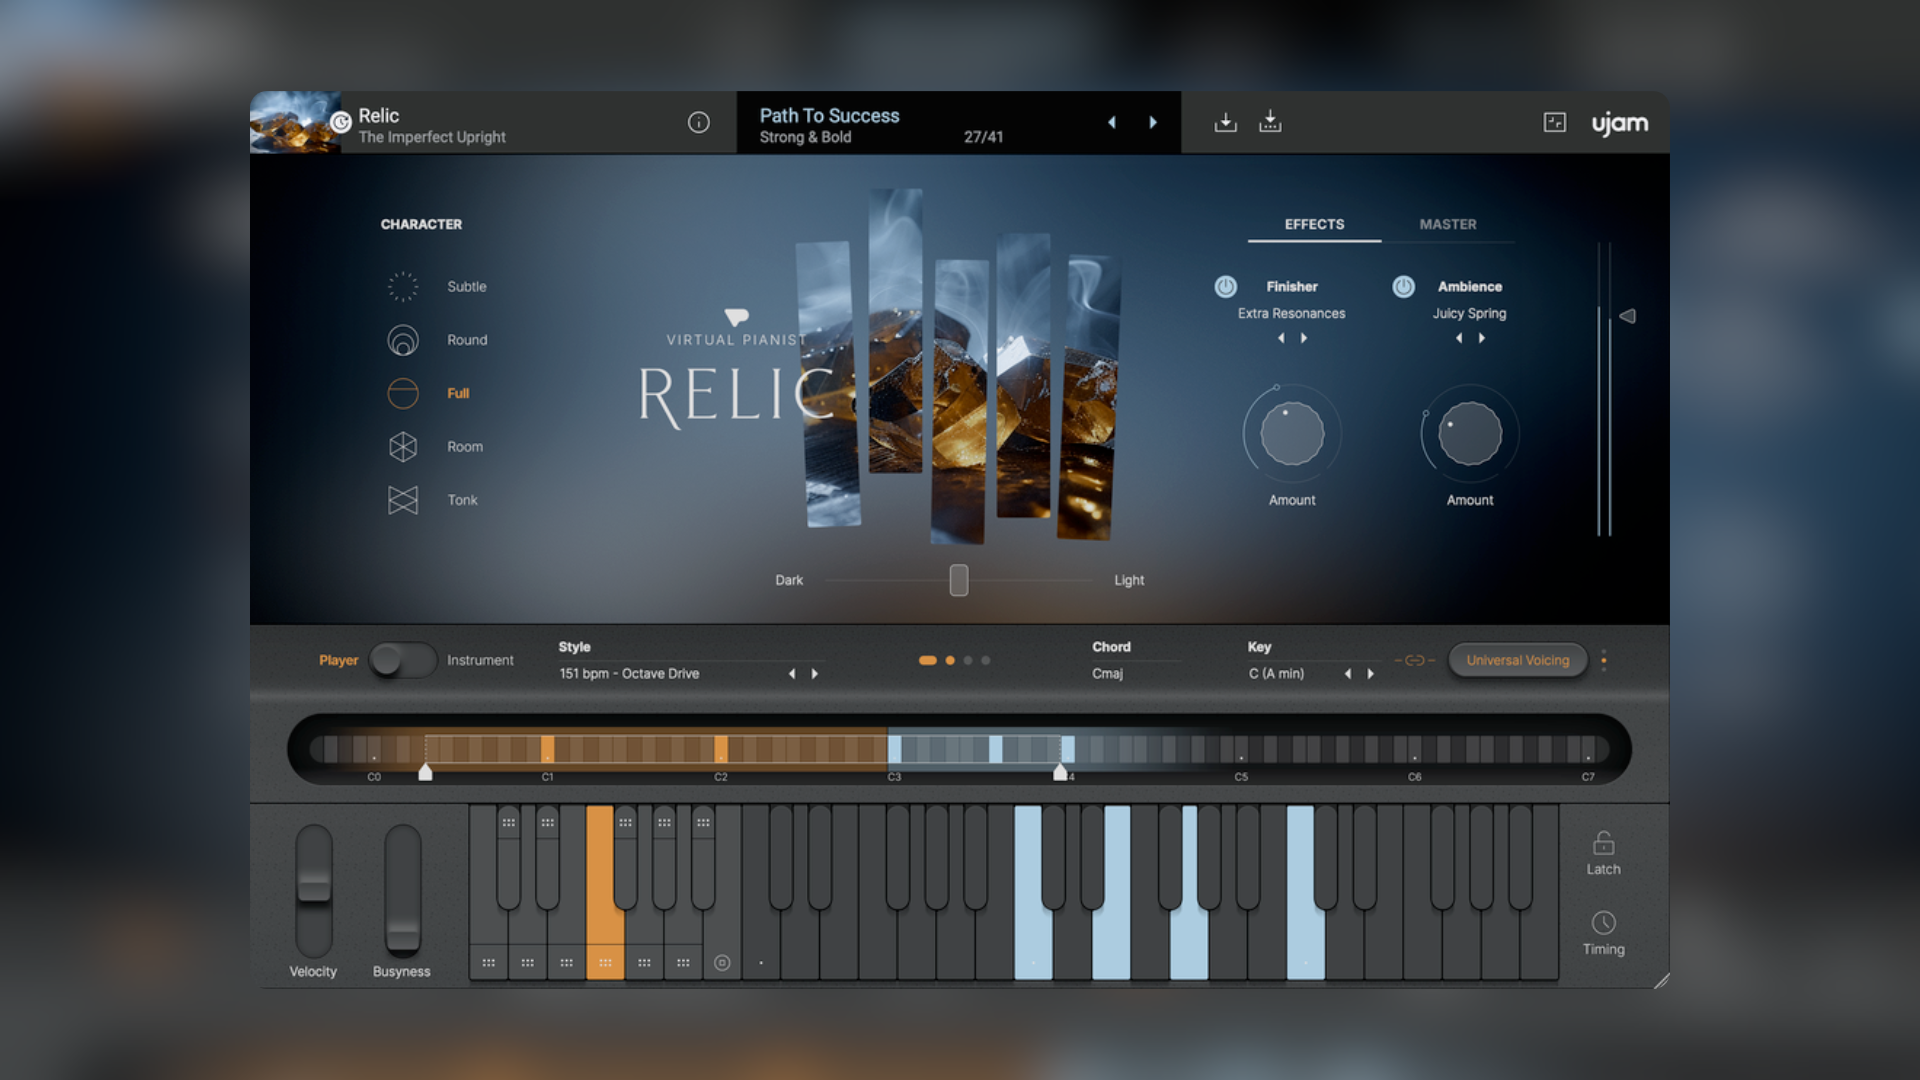Image resolution: width=1920 pixels, height=1080 pixels.
Task: Select previous Ambience preset with left arrow
Action: click(1459, 338)
